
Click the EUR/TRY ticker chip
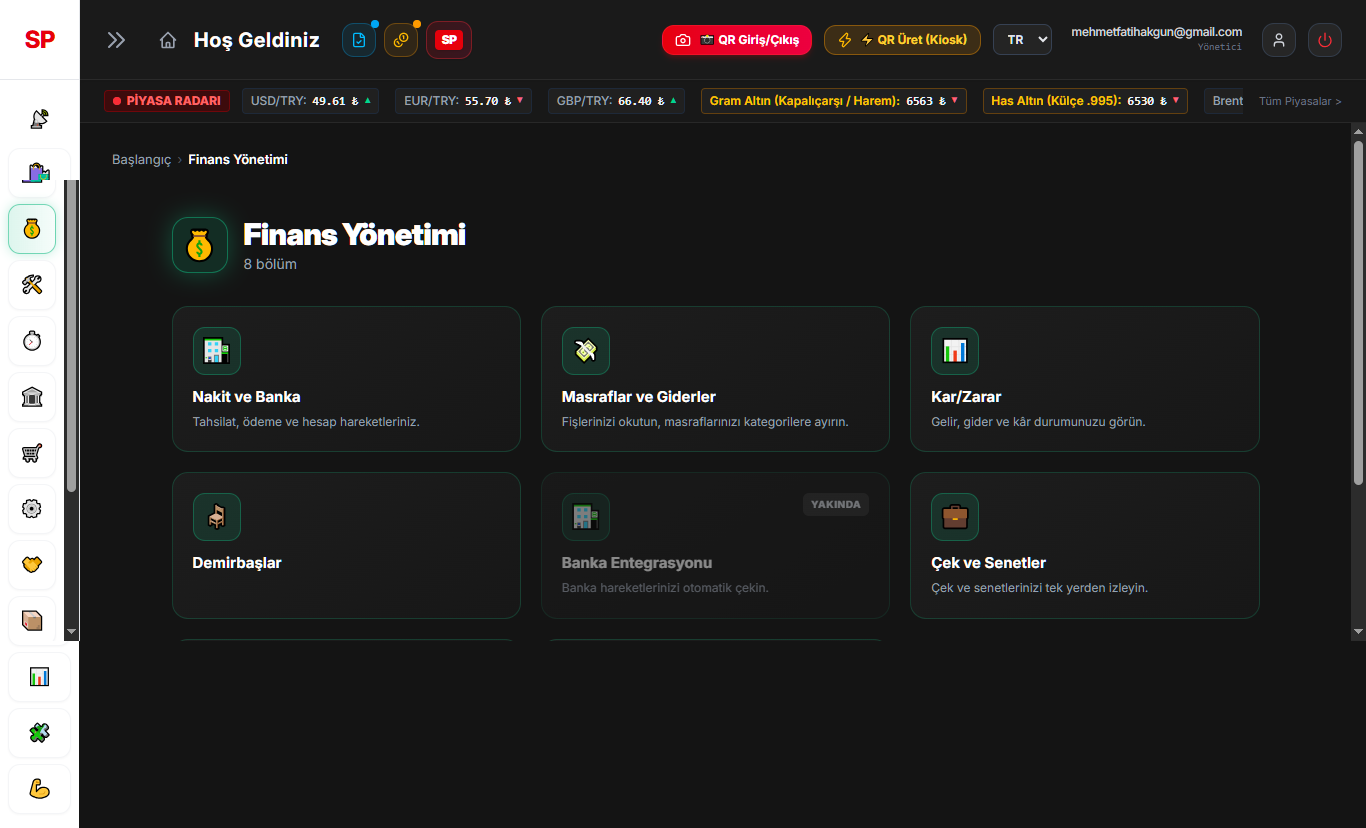(463, 101)
